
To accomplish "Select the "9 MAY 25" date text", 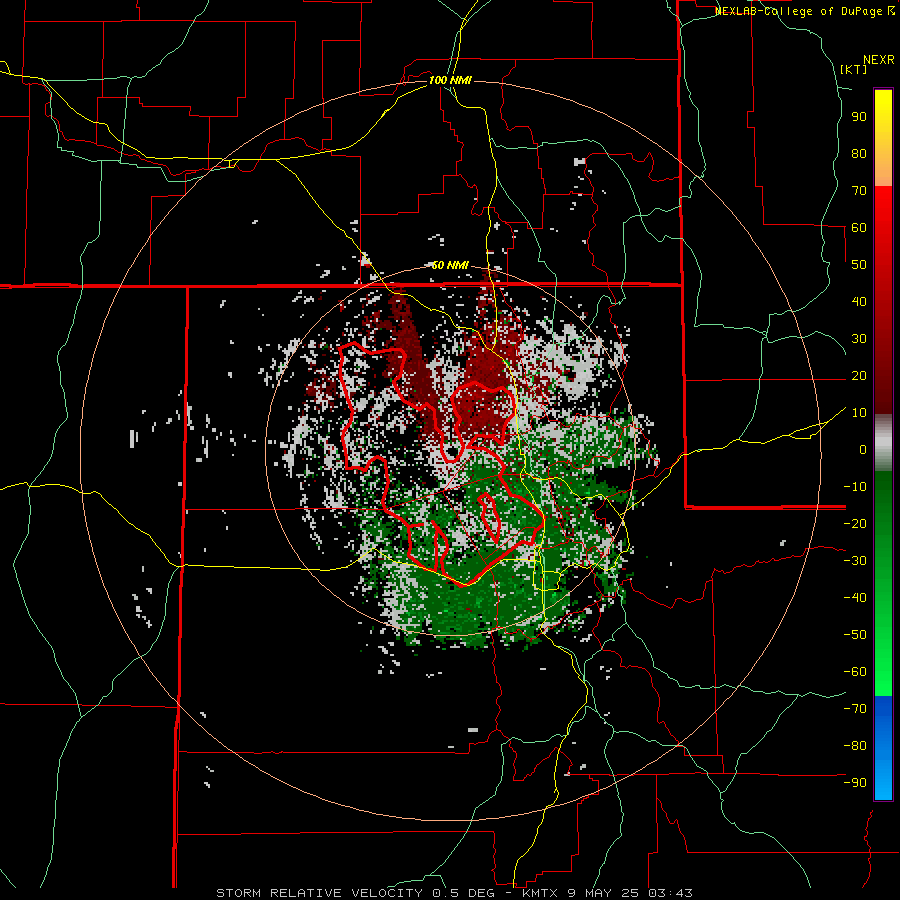I will (x=604, y=893).
